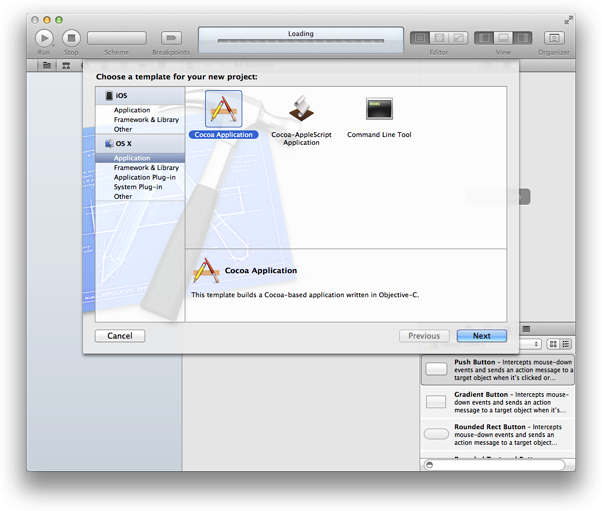Show the Project navigator folder icon
Image resolution: width=602 pixels, height=511 pixels.
coord(47,65)
